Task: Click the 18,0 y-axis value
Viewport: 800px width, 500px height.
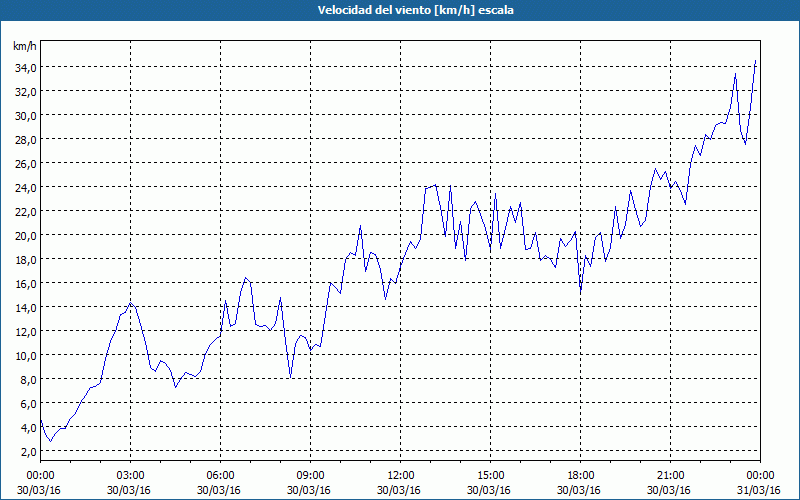Action: [x=24, y=259]
